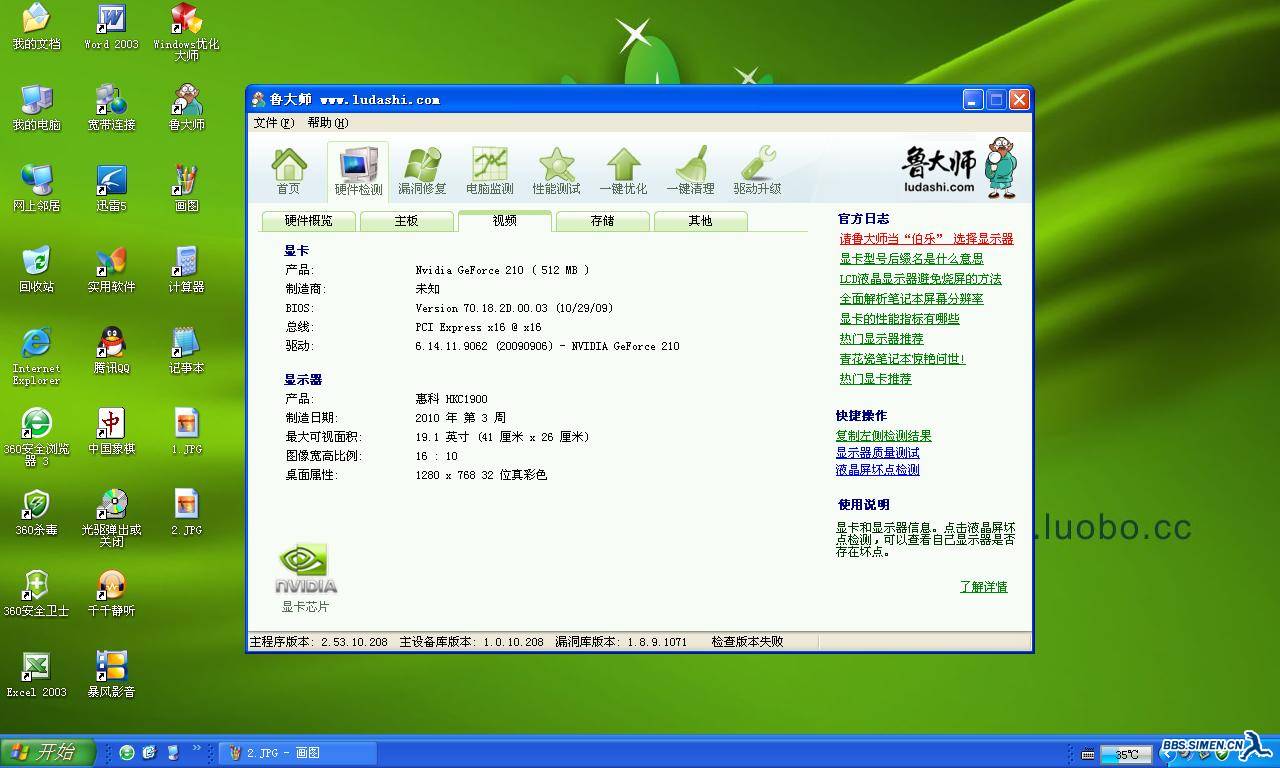Open the 画图 paint desktop shortcut
The width and height of the screenshot is (1280, 768).
pos(186,189)
